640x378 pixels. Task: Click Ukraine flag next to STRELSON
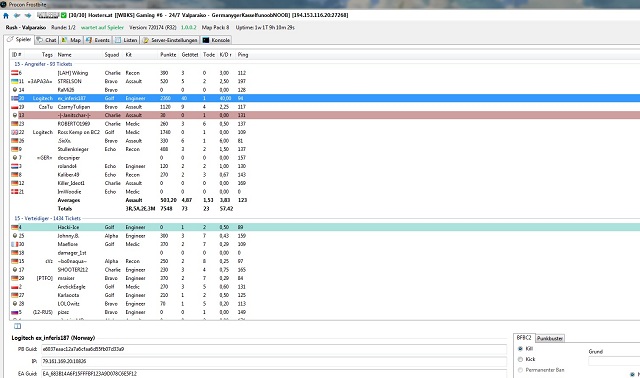(x=14, y=81)
